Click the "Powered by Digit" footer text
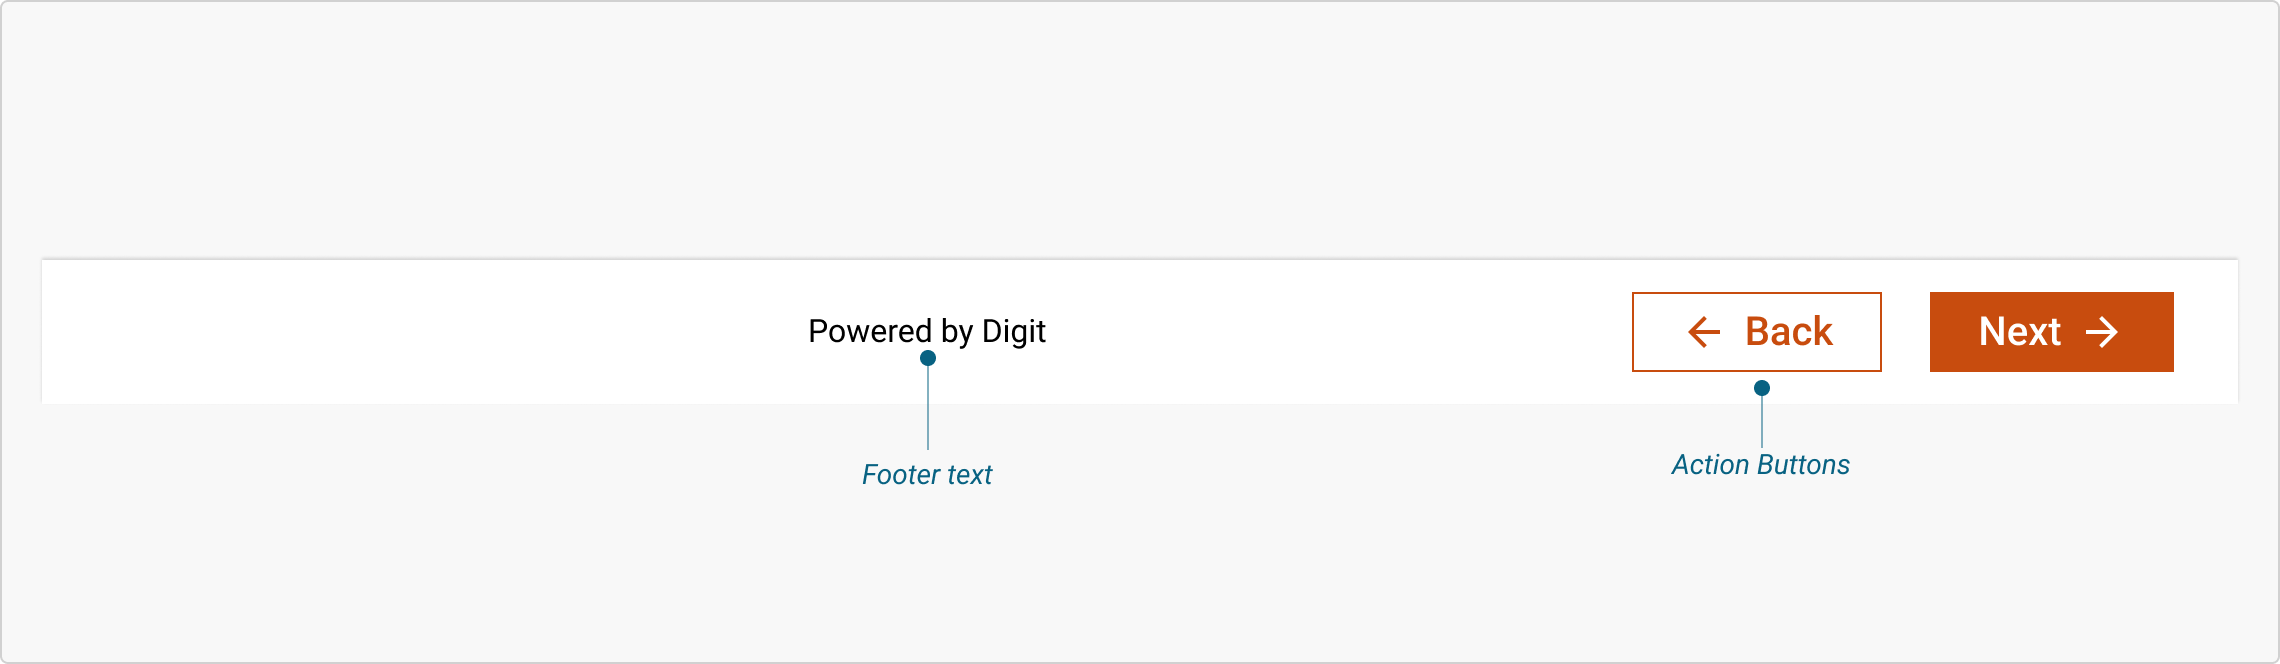 pyautogui.click(x=927, y=331)
